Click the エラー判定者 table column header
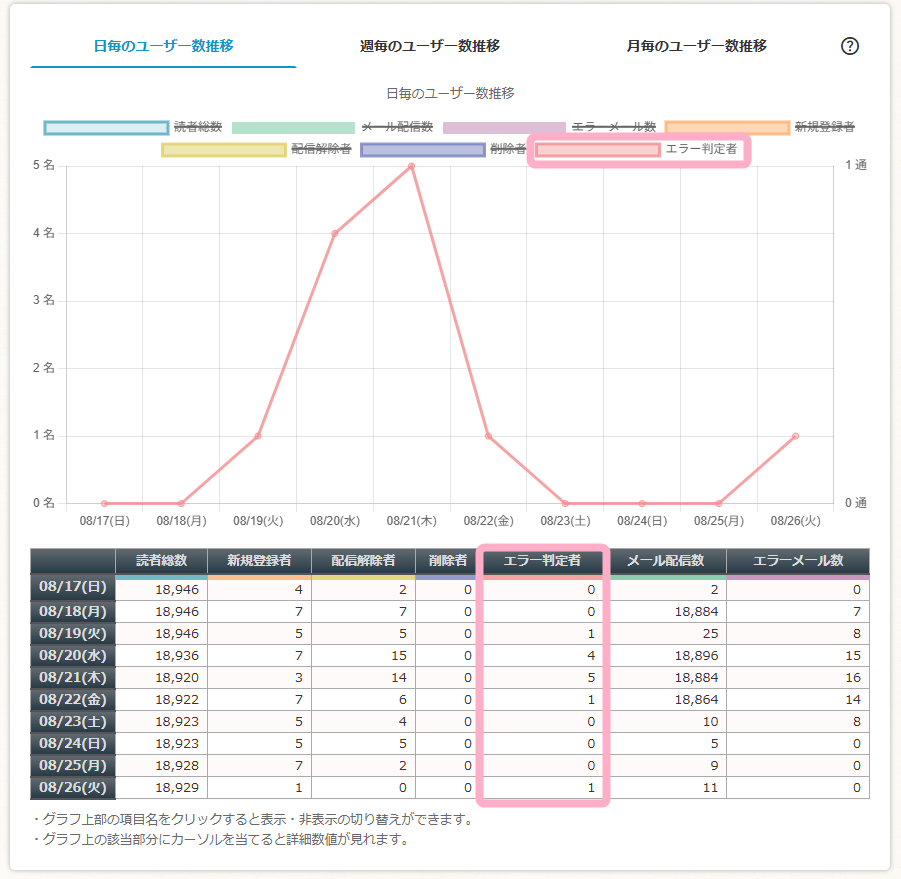901x879 pixels. tap(542, 561)
